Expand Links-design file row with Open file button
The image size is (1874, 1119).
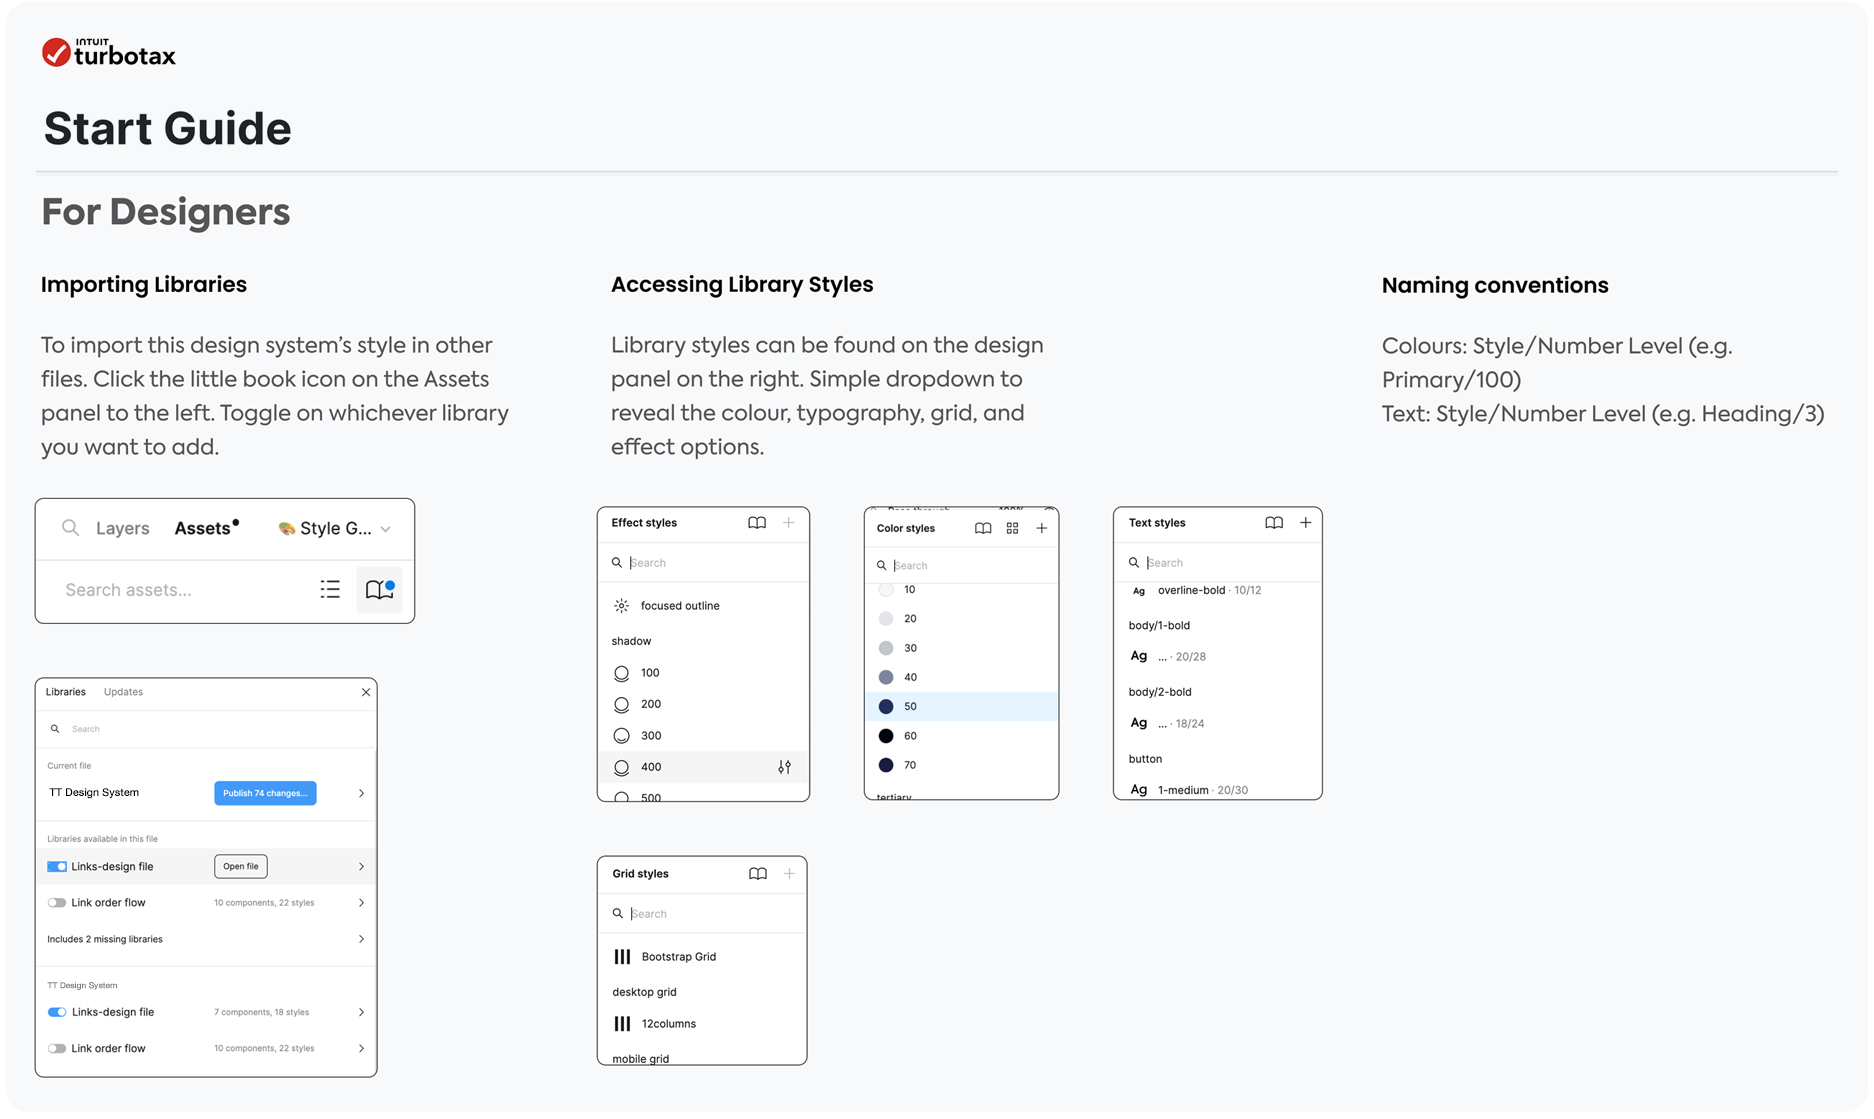(x=361, y=867)
